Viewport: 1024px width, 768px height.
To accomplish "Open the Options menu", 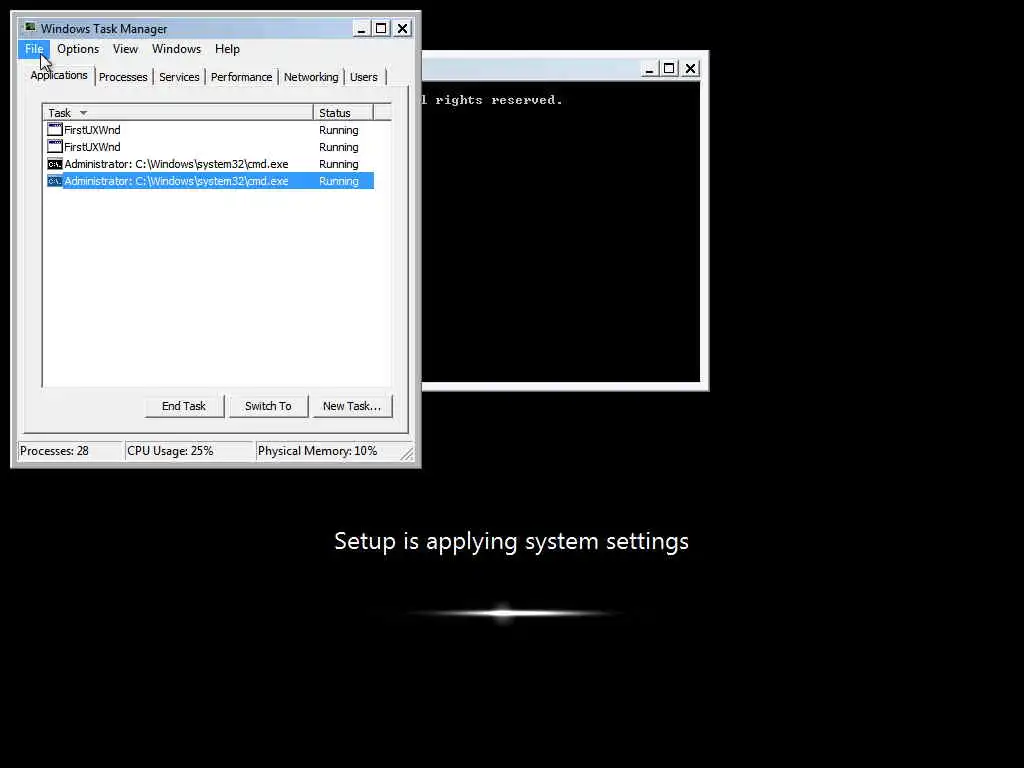I will tap(78, 49).
